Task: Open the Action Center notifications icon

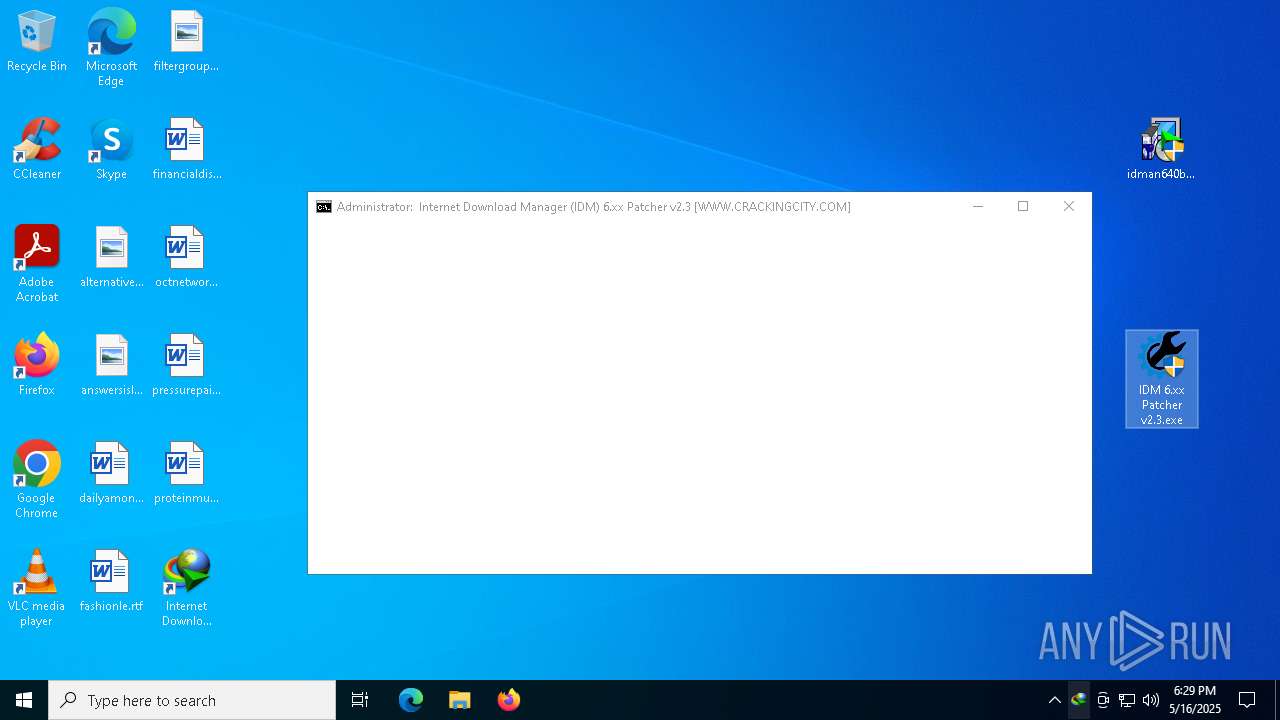Action: (1247, 700)
